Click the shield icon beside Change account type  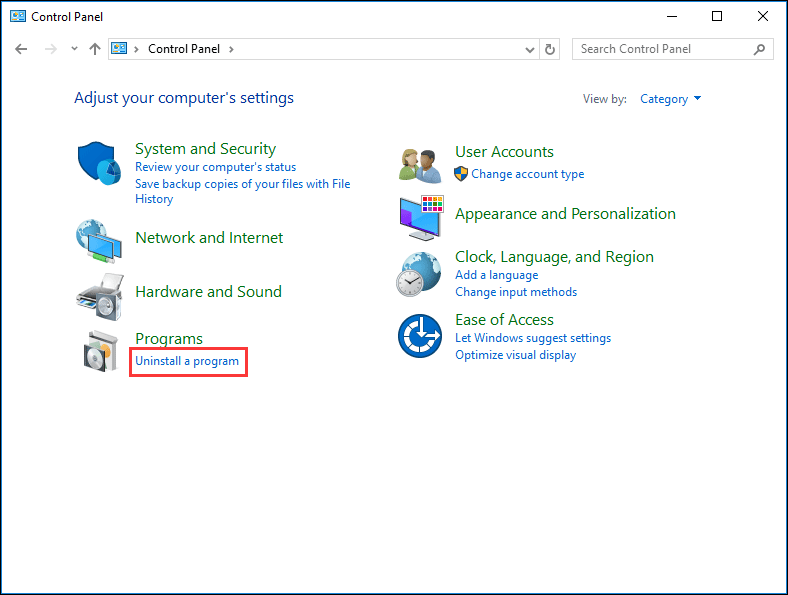pyautogui.click(x=461, y=174)
